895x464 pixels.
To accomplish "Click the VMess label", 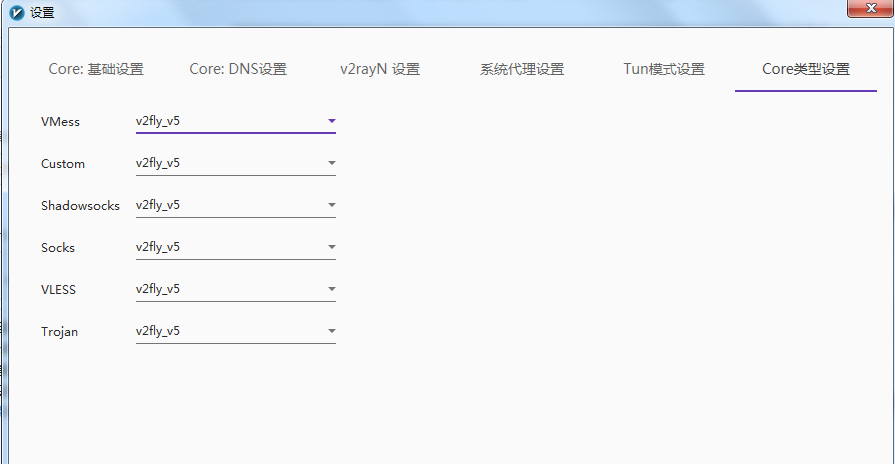I will click(x=61, y=122).
